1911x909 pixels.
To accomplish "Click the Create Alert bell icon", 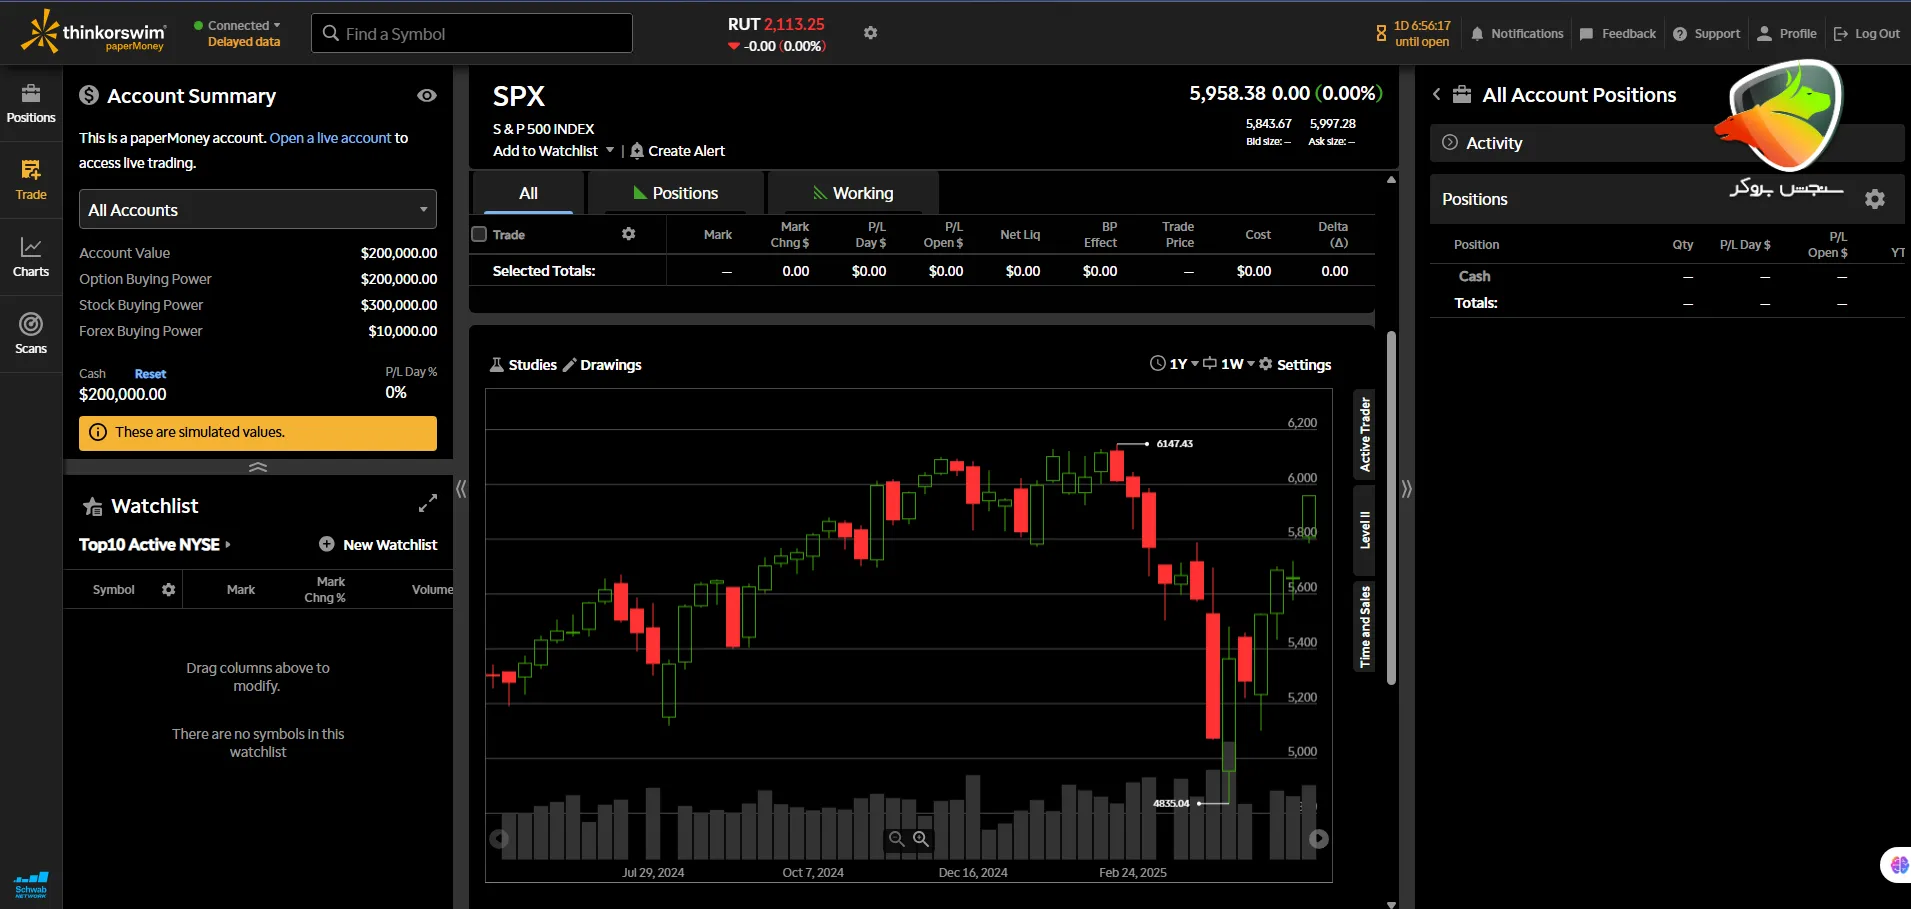I will pyautogui.click(x=638, y=151).
